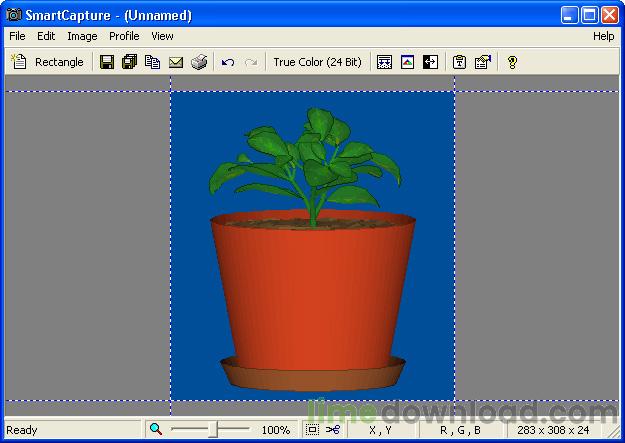Viewport: 625px width, 443px height.
Task: Click the Help menu at right
Action: [603, 36]
